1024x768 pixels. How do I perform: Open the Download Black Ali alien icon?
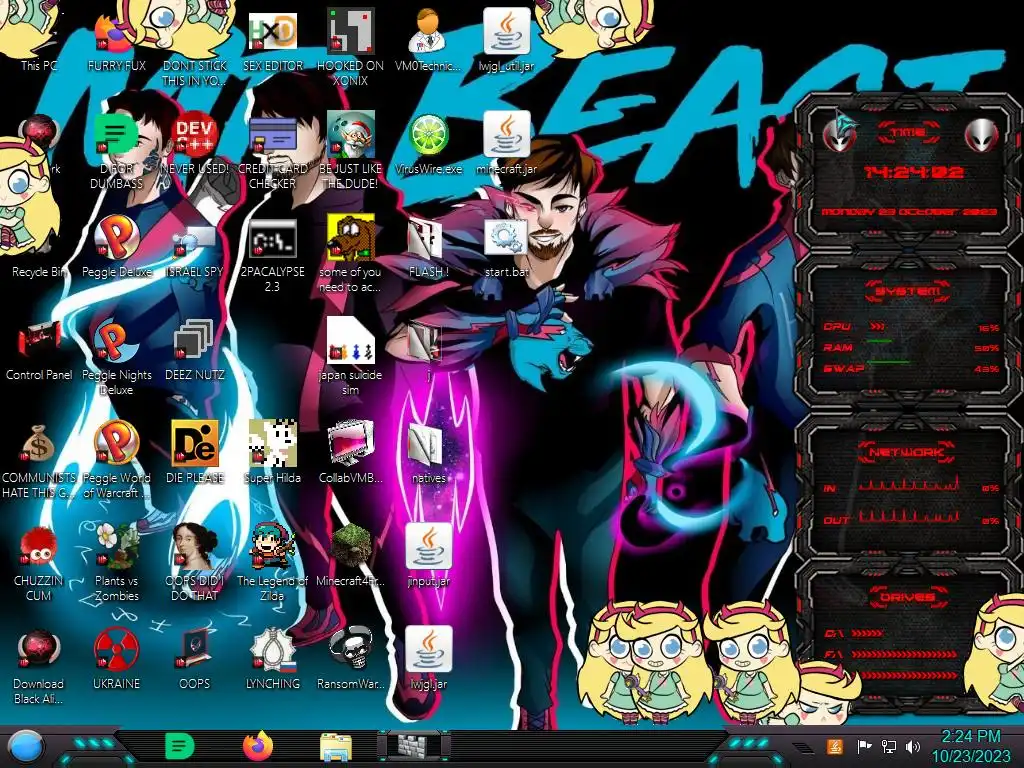[38, 650]
